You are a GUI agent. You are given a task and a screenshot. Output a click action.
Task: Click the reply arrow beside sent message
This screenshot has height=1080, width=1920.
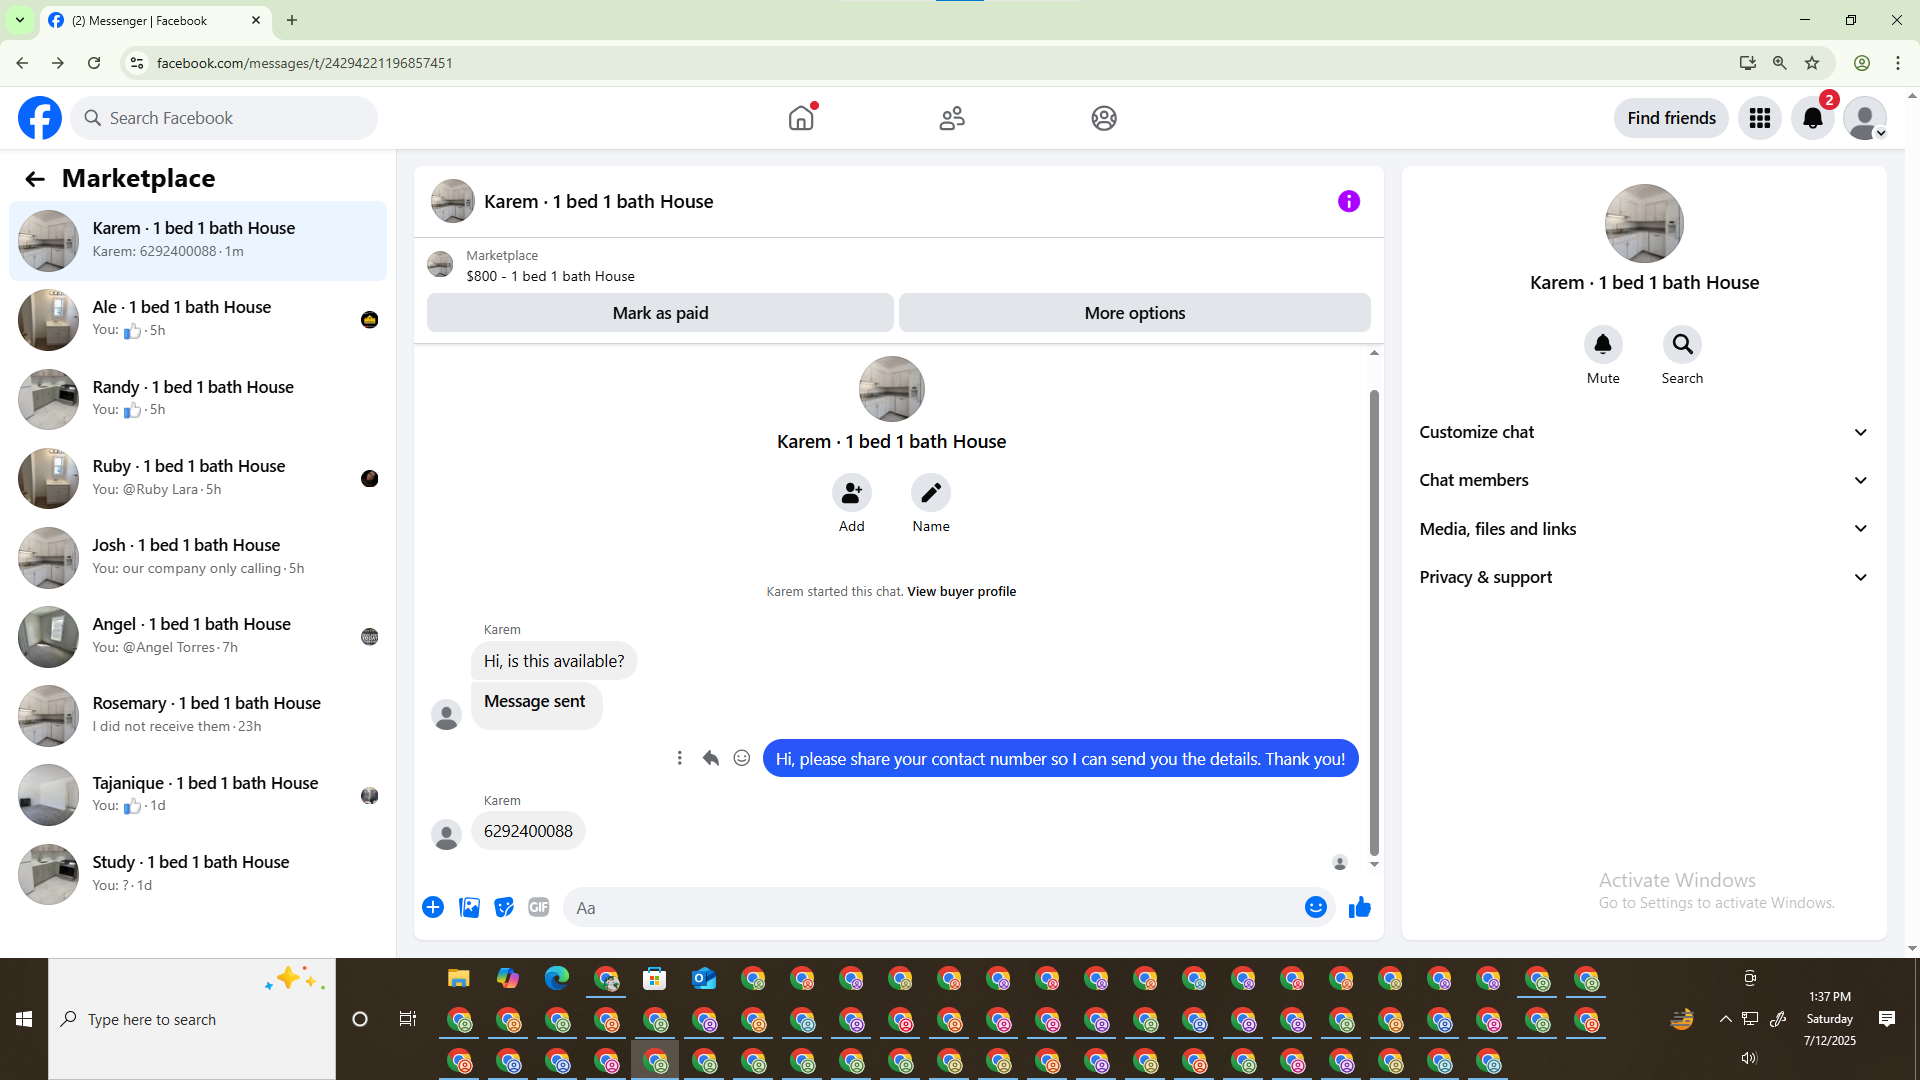tap(711, 758)
